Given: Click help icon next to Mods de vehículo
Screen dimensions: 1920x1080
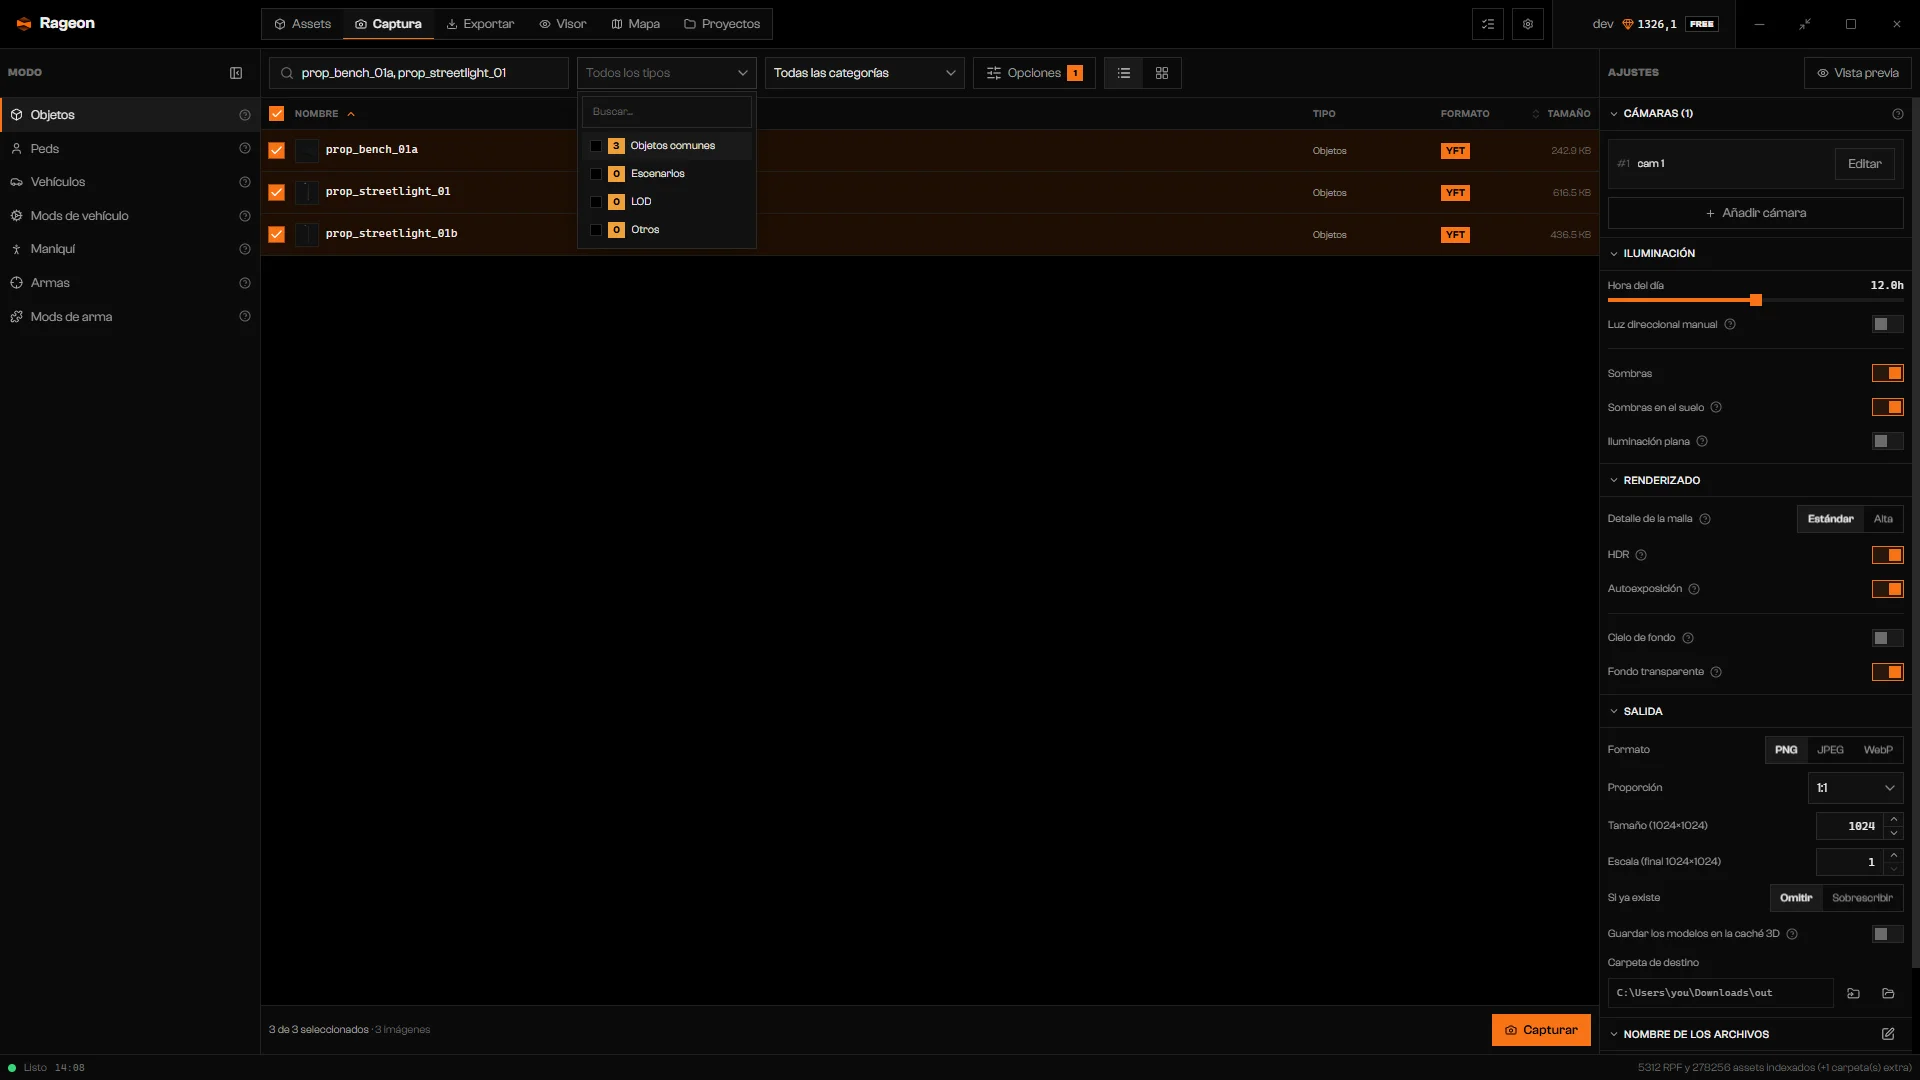Looking at the screenshot, I should click(x=245, y=216).
